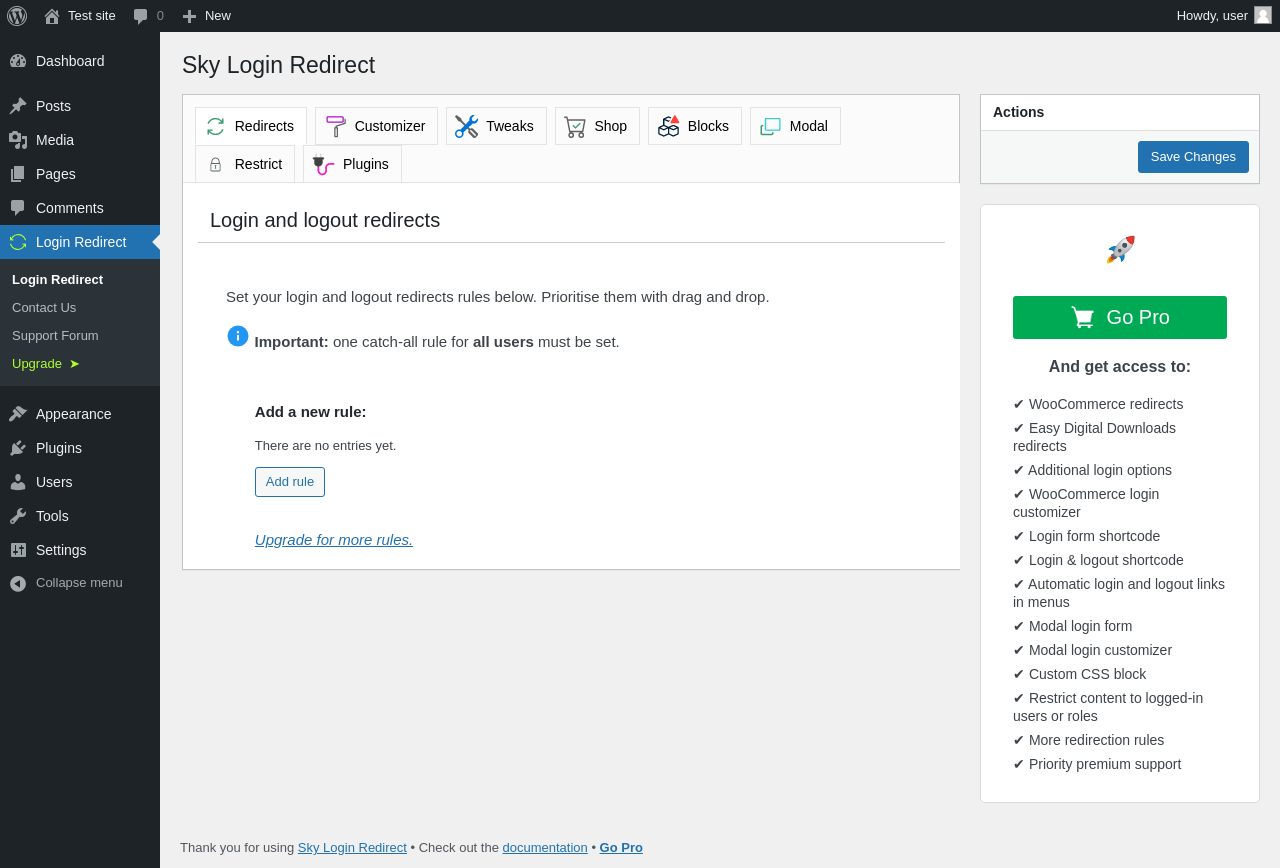Click the blue info circle icon
The width and height of the screenshot is (1280, 868).
coord(238,336)
